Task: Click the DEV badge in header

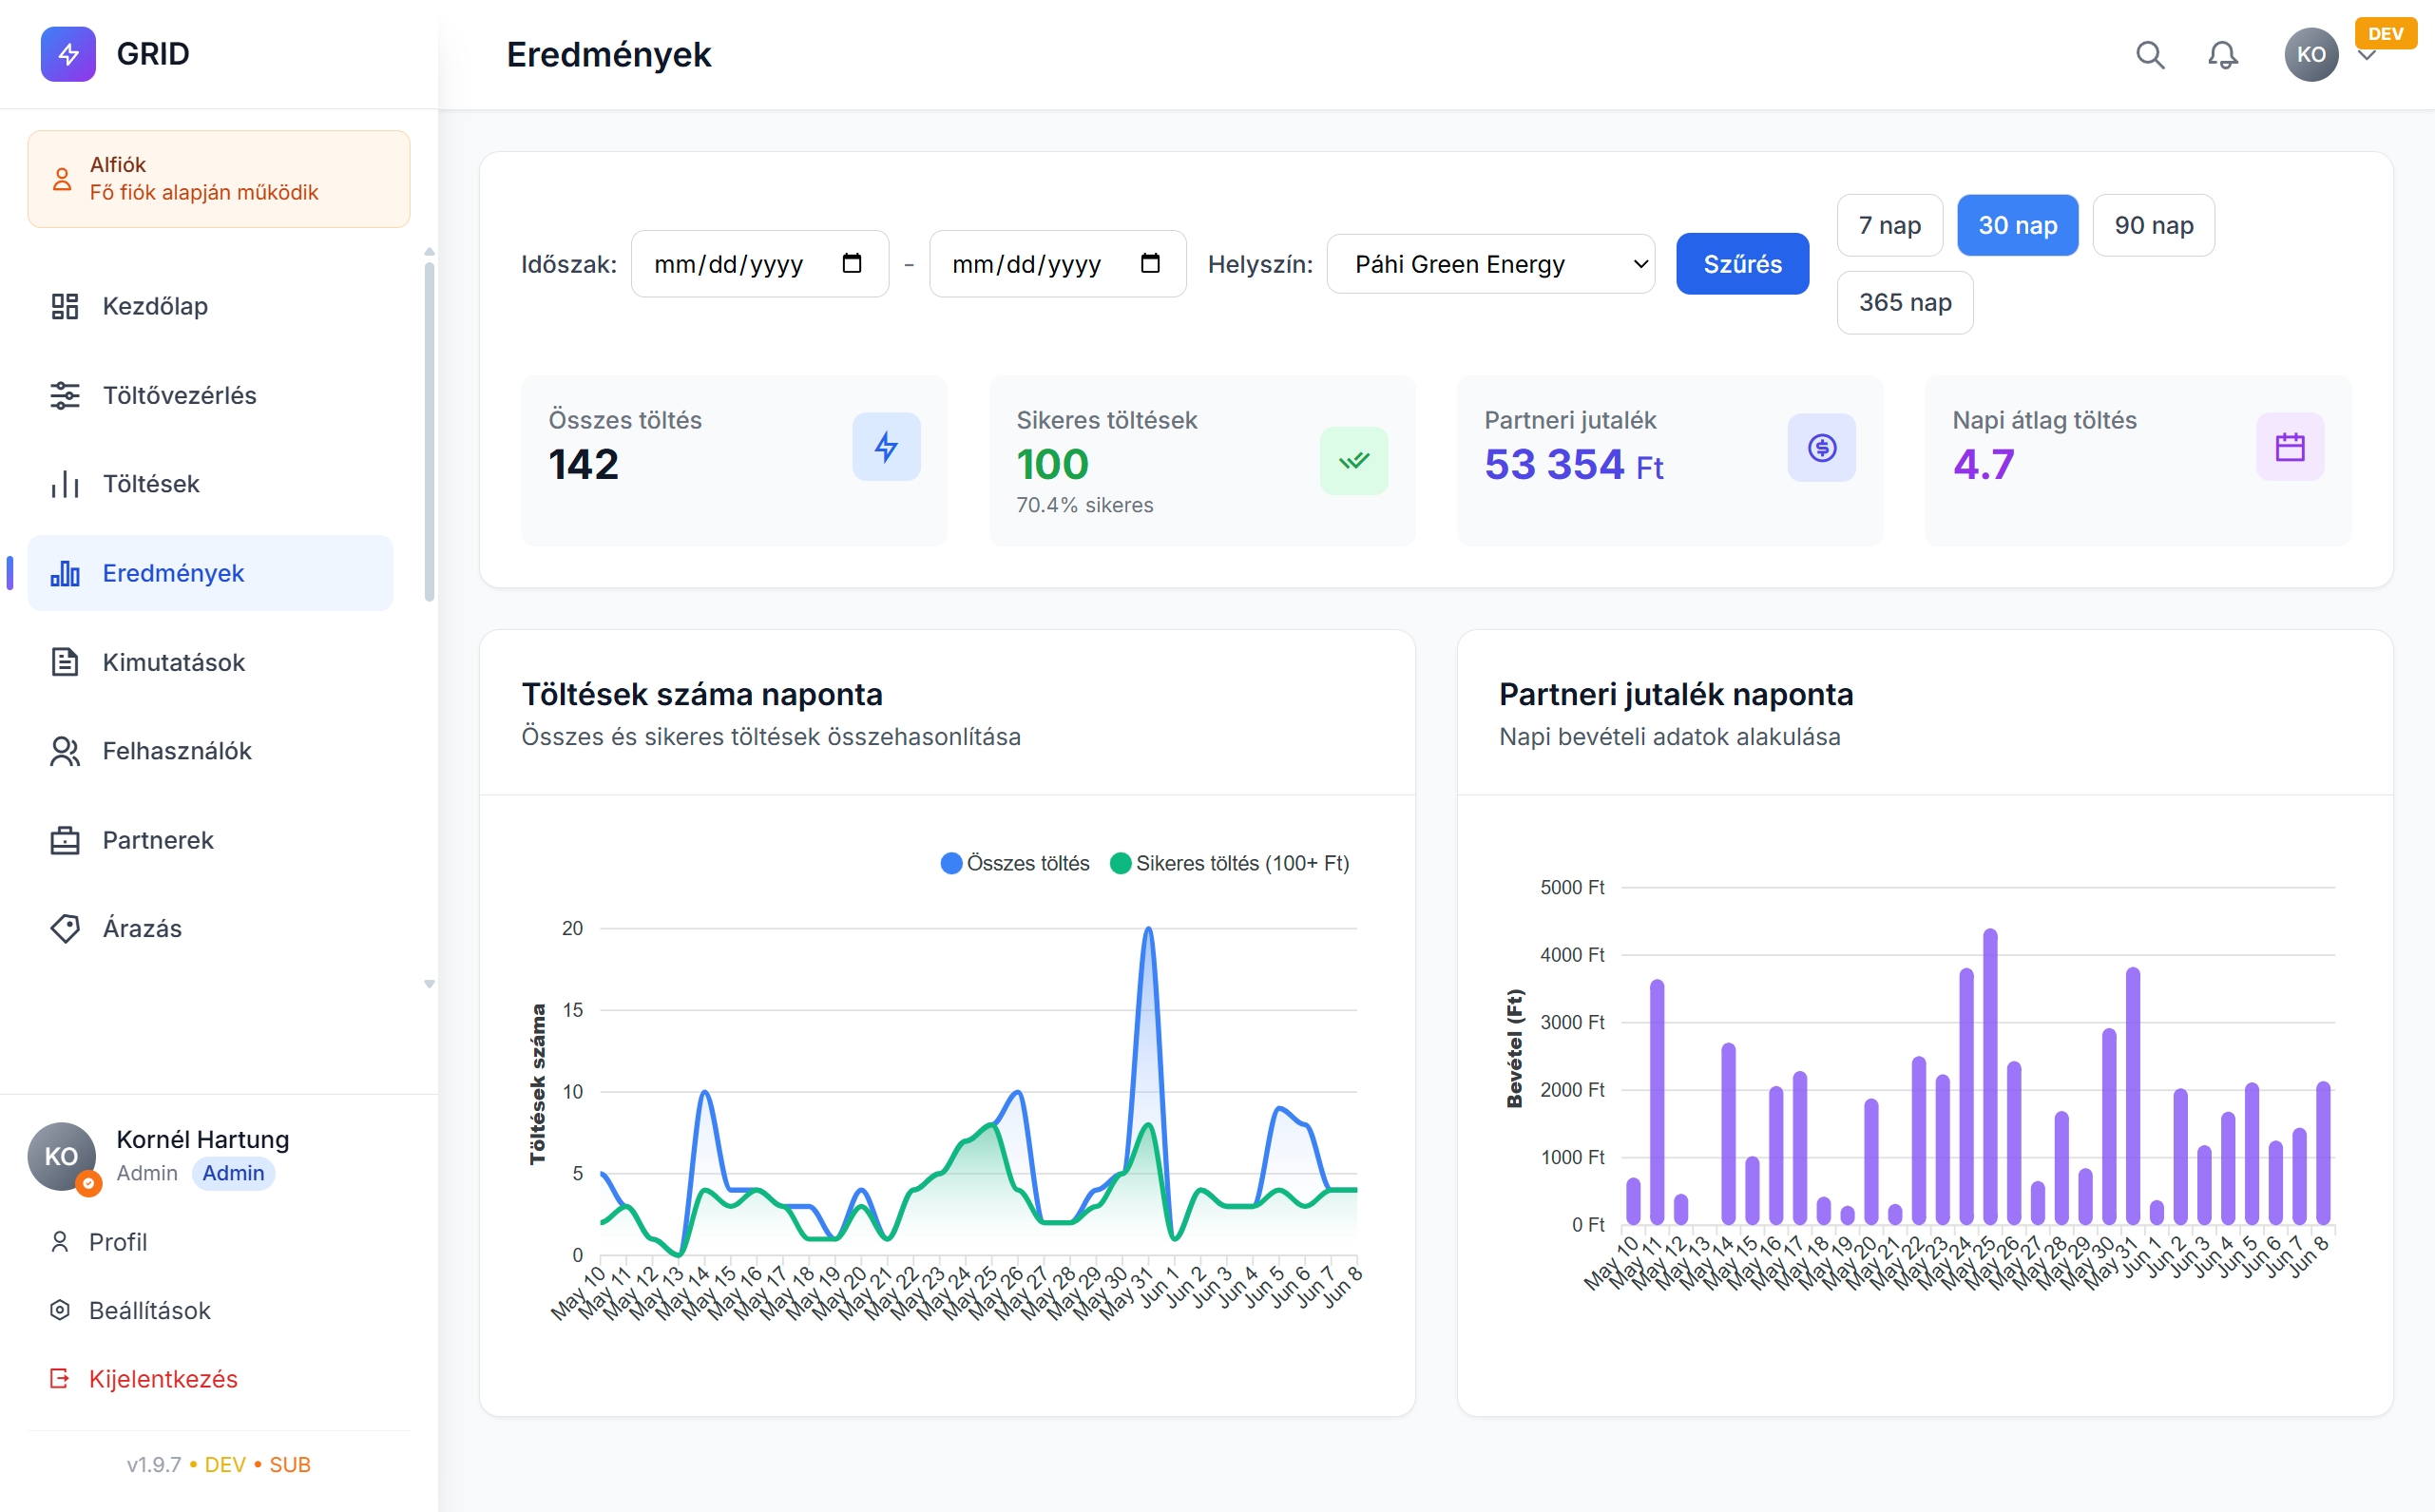Action: (2385, 34)
